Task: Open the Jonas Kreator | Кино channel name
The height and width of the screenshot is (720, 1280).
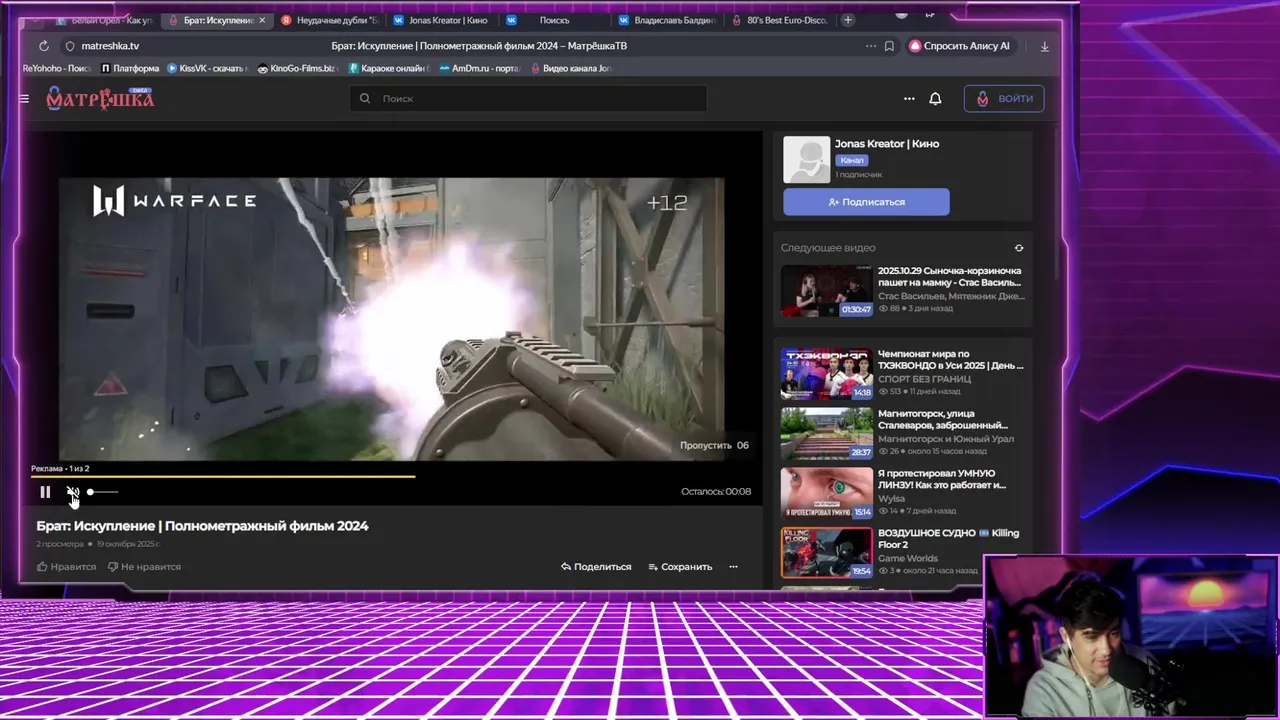Action: pyautogui.click(x=887, y=144)
